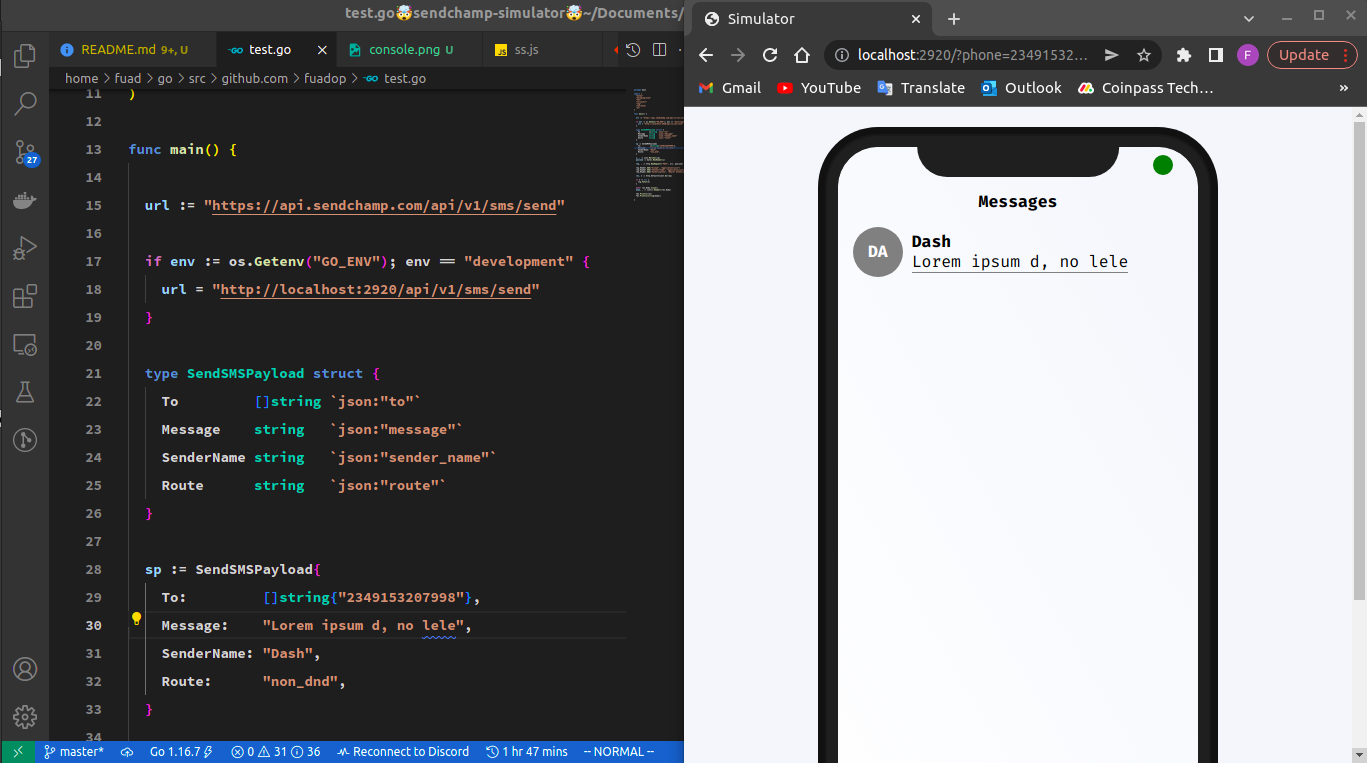Viewport: 1367px width, 763px height.
Task: View site information icon in address bar
Action: pyautogui.click(x=842, y=55)
